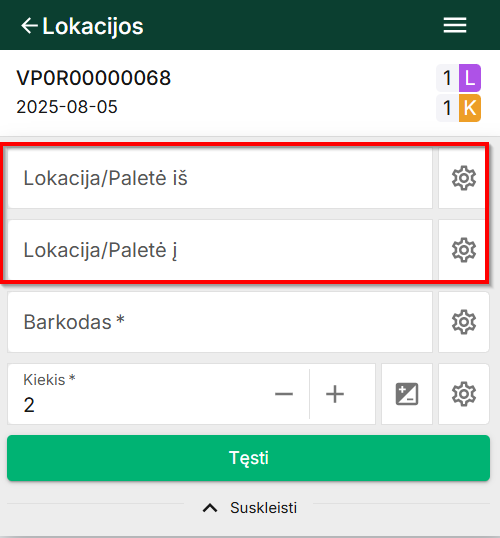500x538 pixels.
Task: Click the green Tęsti button
Action: [x=248, y=458]
